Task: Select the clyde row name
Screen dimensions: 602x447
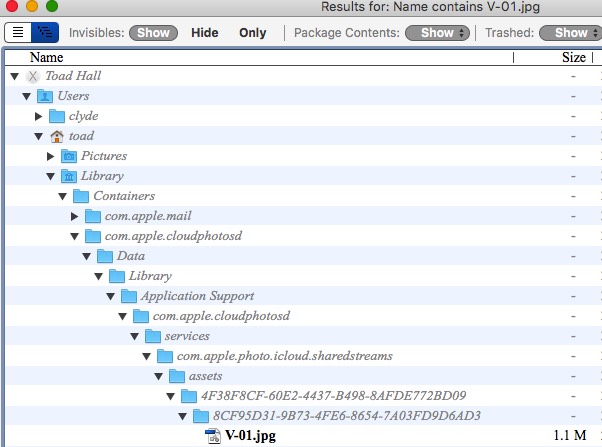Action: 84,116
